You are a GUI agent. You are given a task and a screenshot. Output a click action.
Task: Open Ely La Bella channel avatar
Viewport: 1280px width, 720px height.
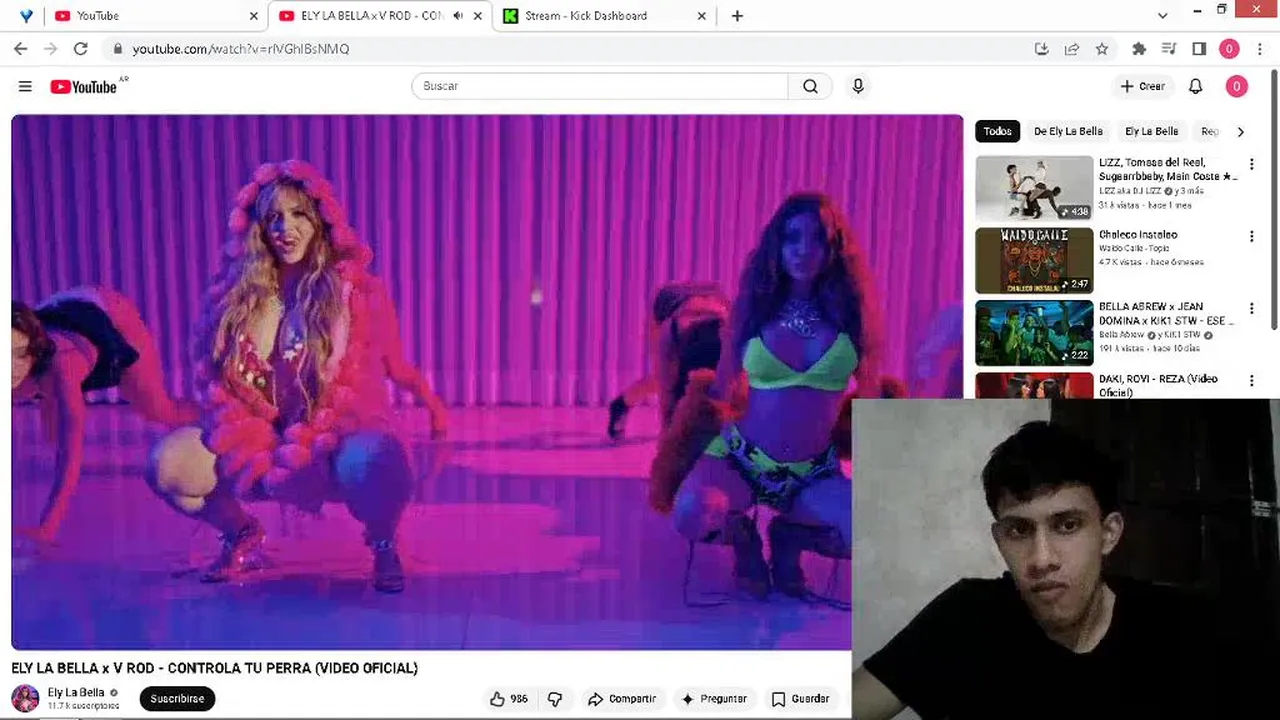(x=25, y=698)
